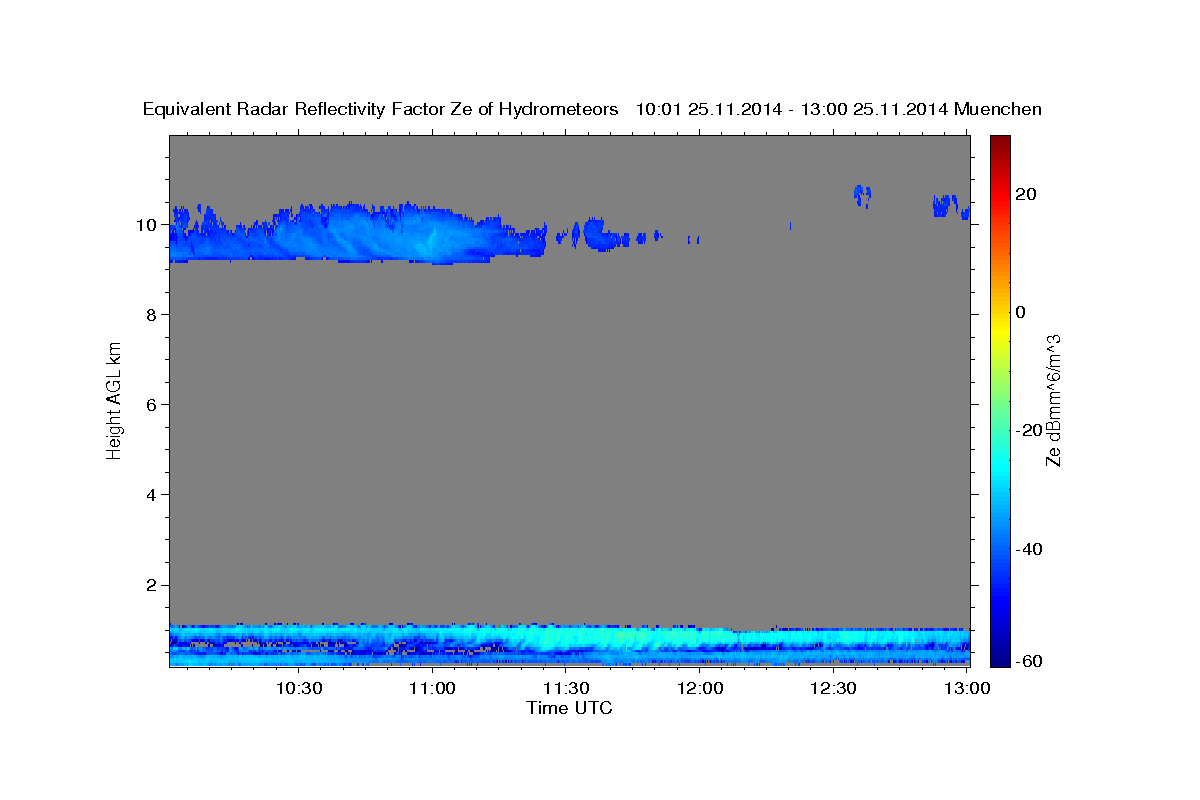Click the '10:30' time tick label

[x=299, y=688]
